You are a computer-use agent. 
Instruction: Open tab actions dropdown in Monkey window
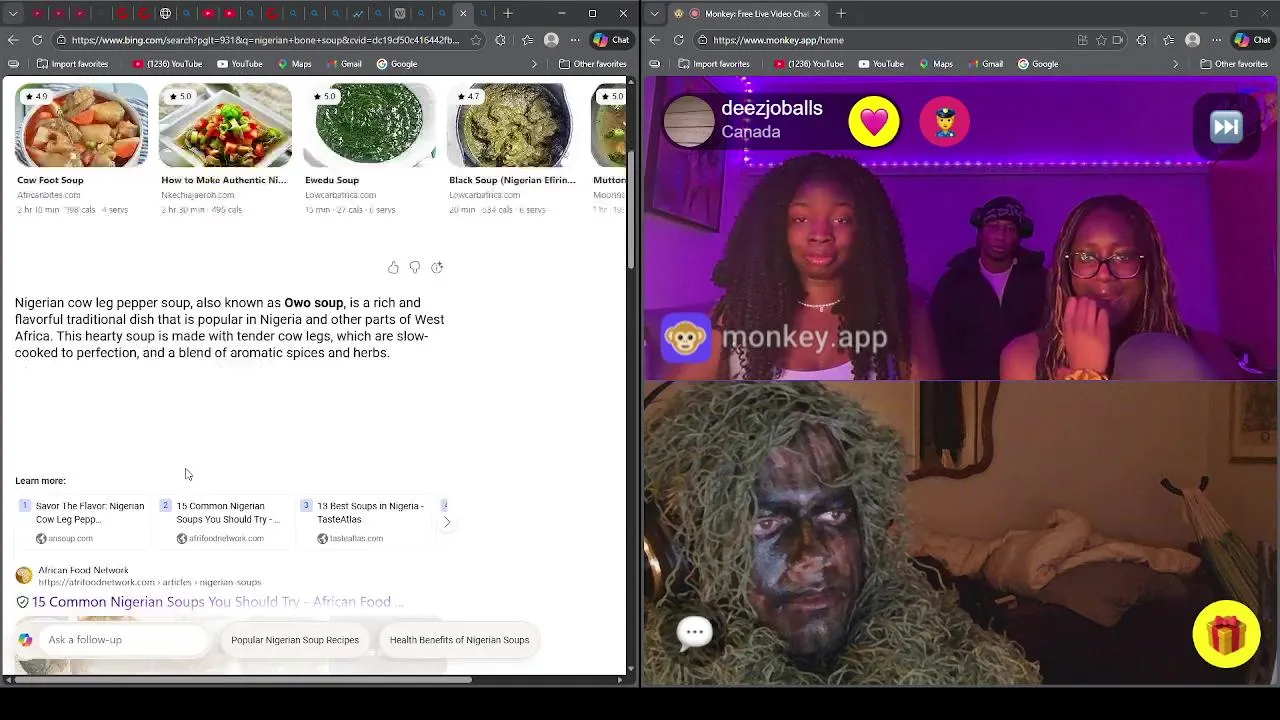point(655,13)
